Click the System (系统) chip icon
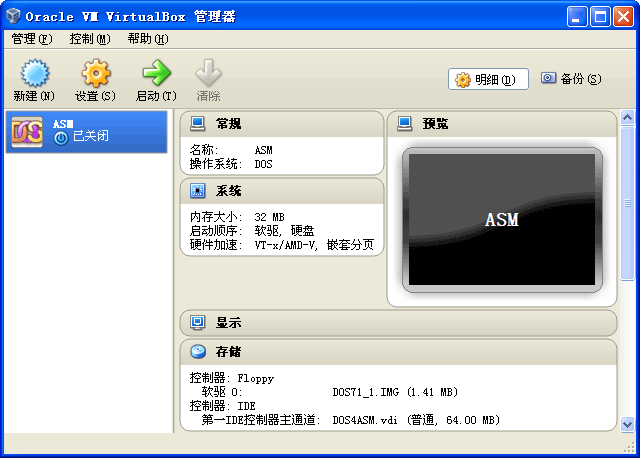The width and height of the screenshot is (640, 458). pyautogui.click(x=198, y=191)
